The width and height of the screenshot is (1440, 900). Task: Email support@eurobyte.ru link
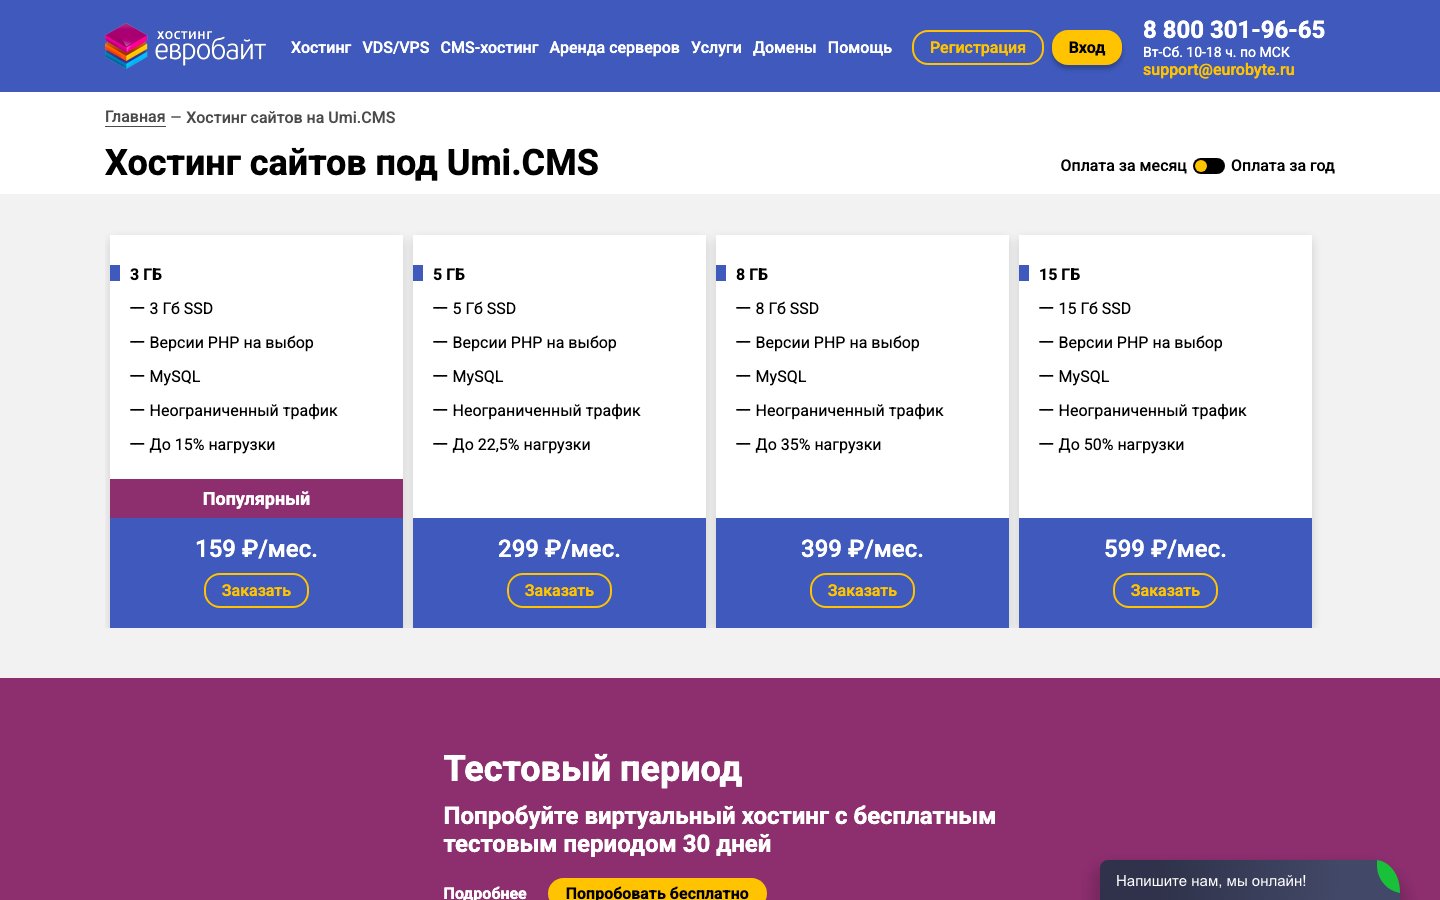(x=1218, y=70)
